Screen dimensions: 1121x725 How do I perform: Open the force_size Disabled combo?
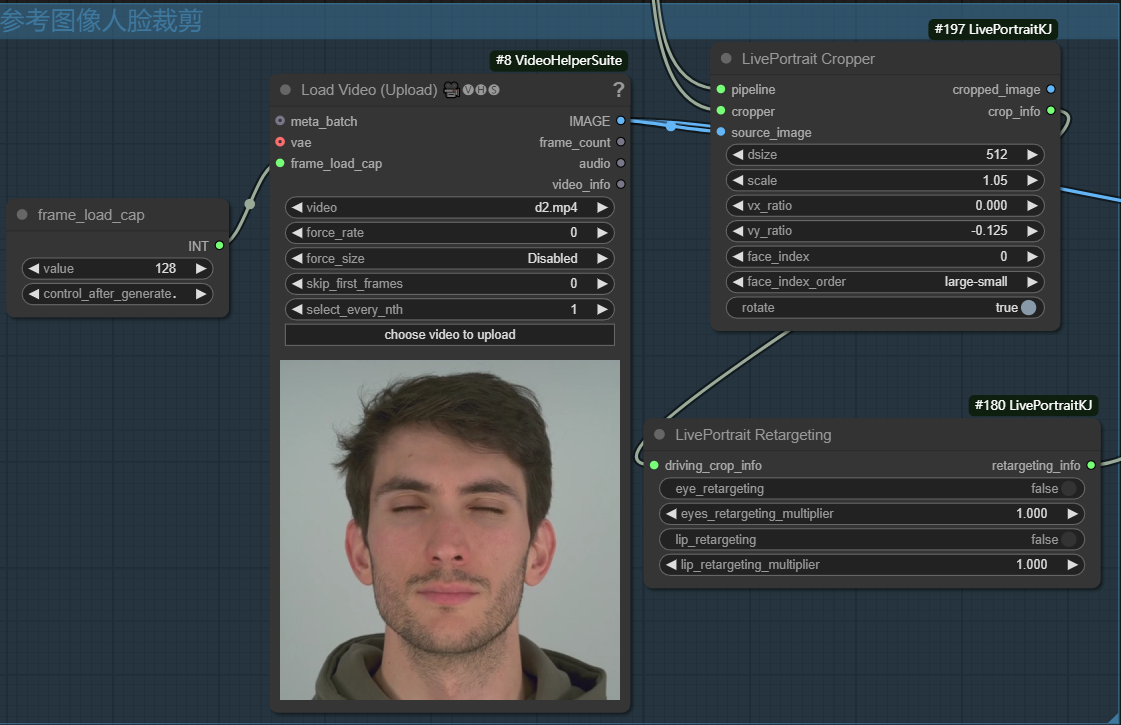point(449,258)
